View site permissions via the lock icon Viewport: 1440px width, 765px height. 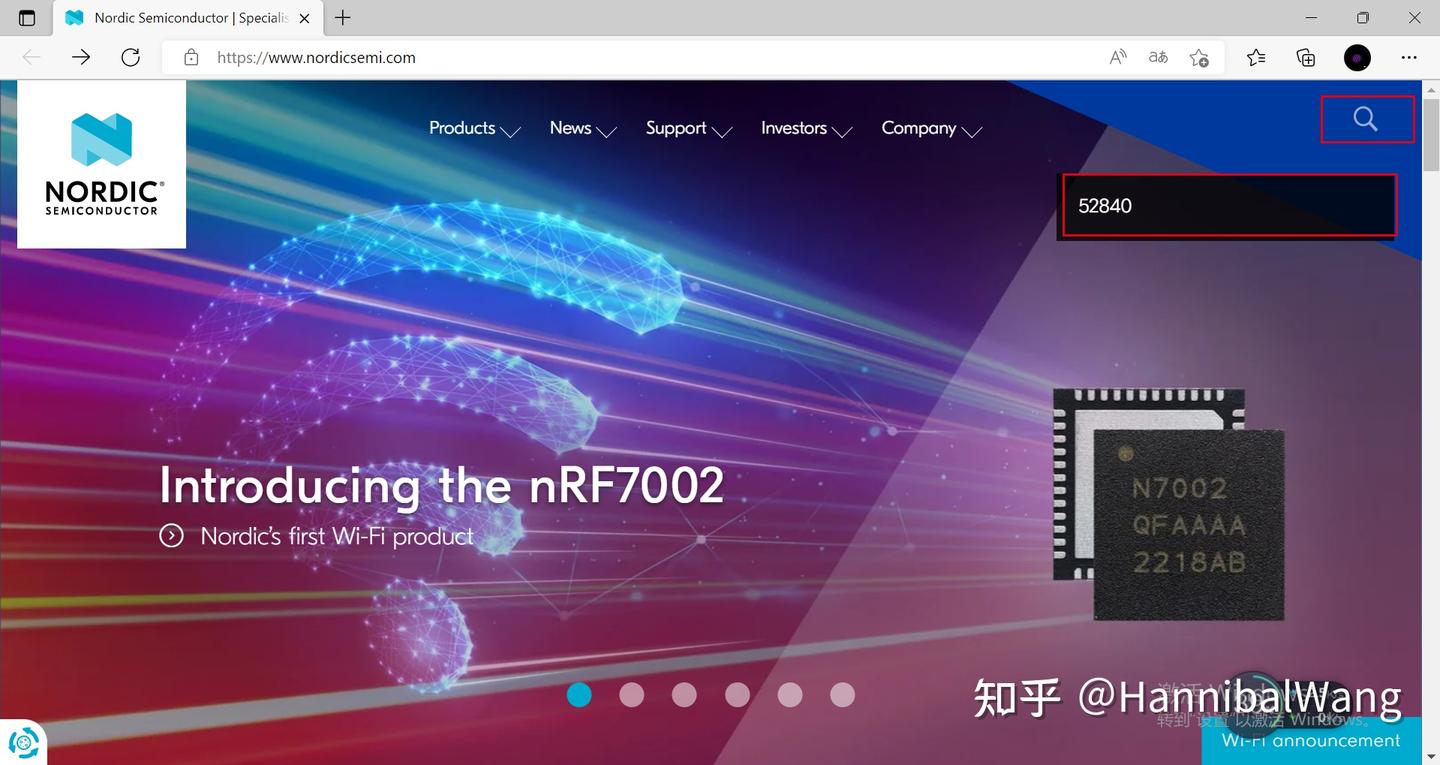click(x=191, y=57)
